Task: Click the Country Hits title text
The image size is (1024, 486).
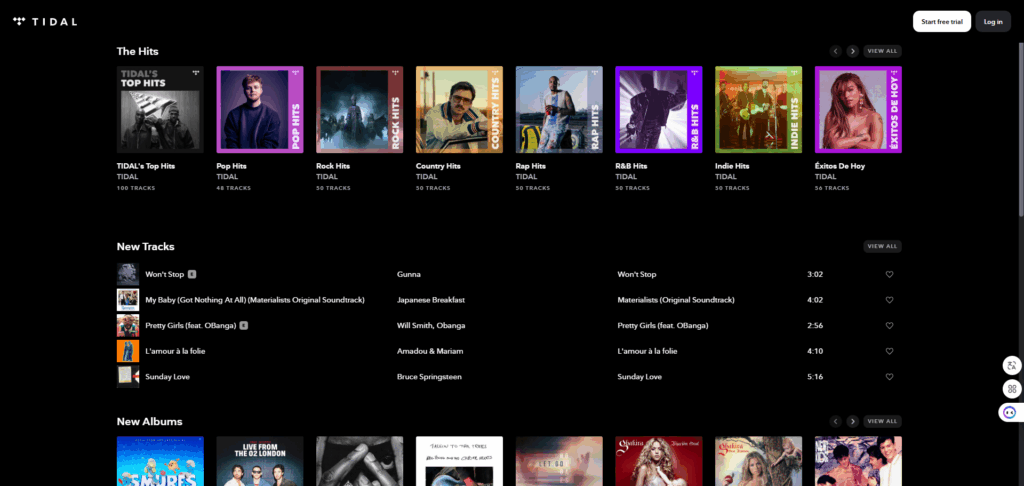Action: pyautogui.click(x=438, y=166)
